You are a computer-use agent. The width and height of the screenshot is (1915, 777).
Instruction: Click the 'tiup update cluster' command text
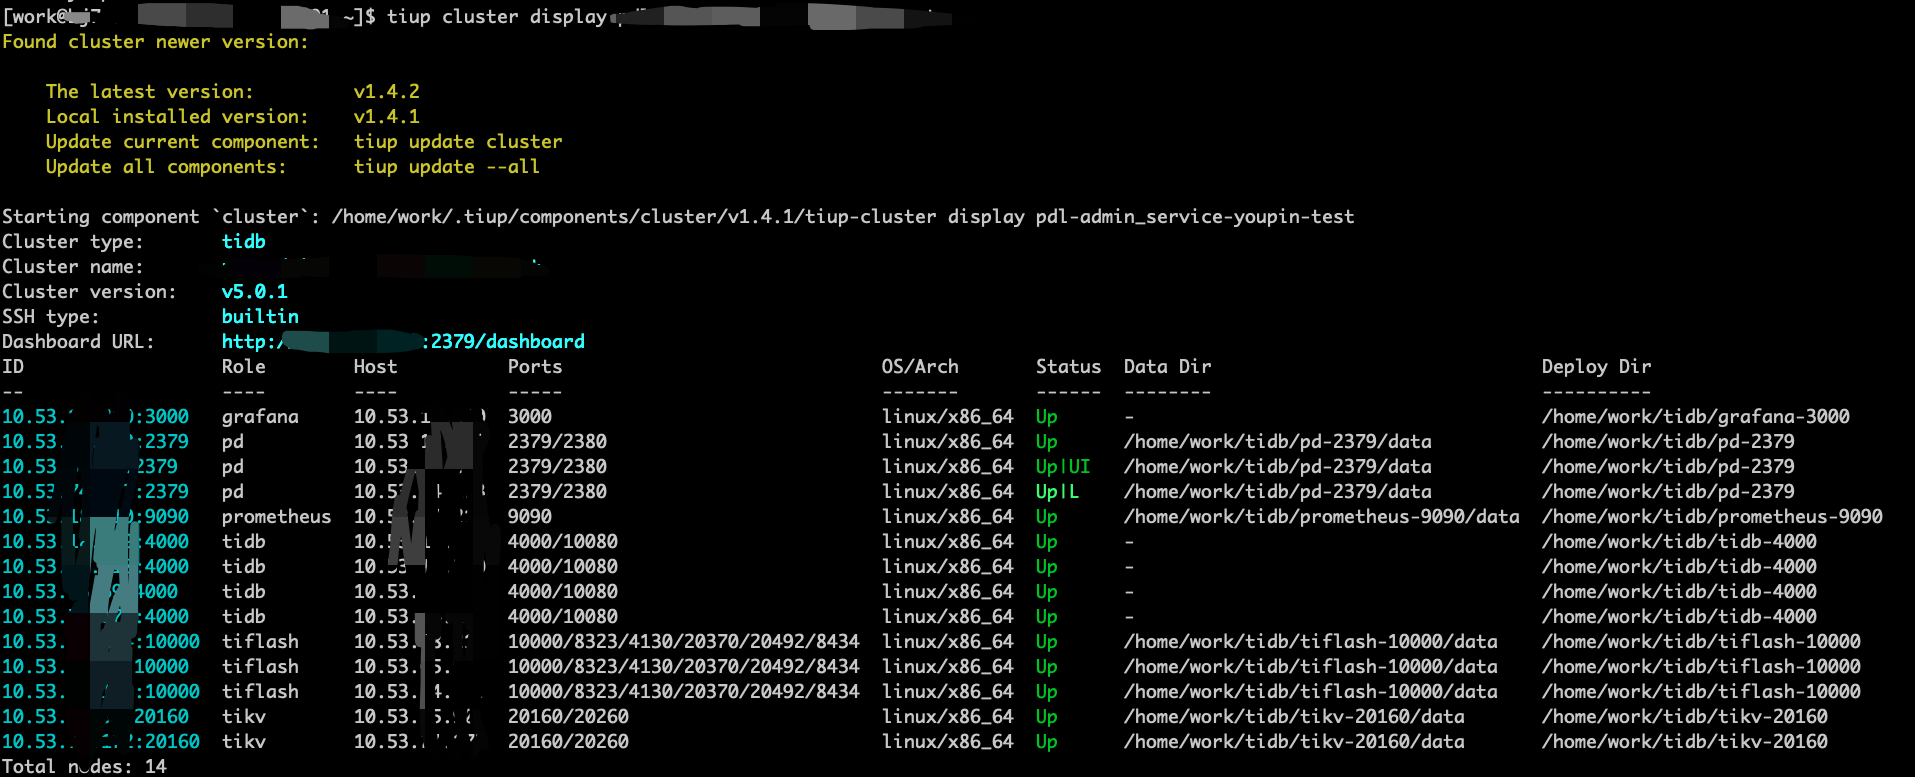[x=457, y=142]
